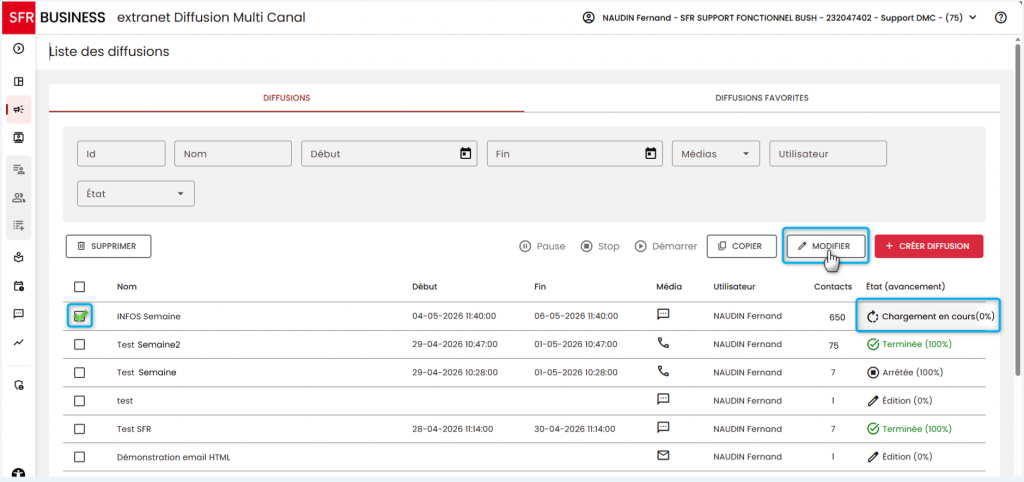Viewport: 1024px width, 482px height.
Task: Open the Fin calendar picker icon
Action: click(x=650, y=153)
